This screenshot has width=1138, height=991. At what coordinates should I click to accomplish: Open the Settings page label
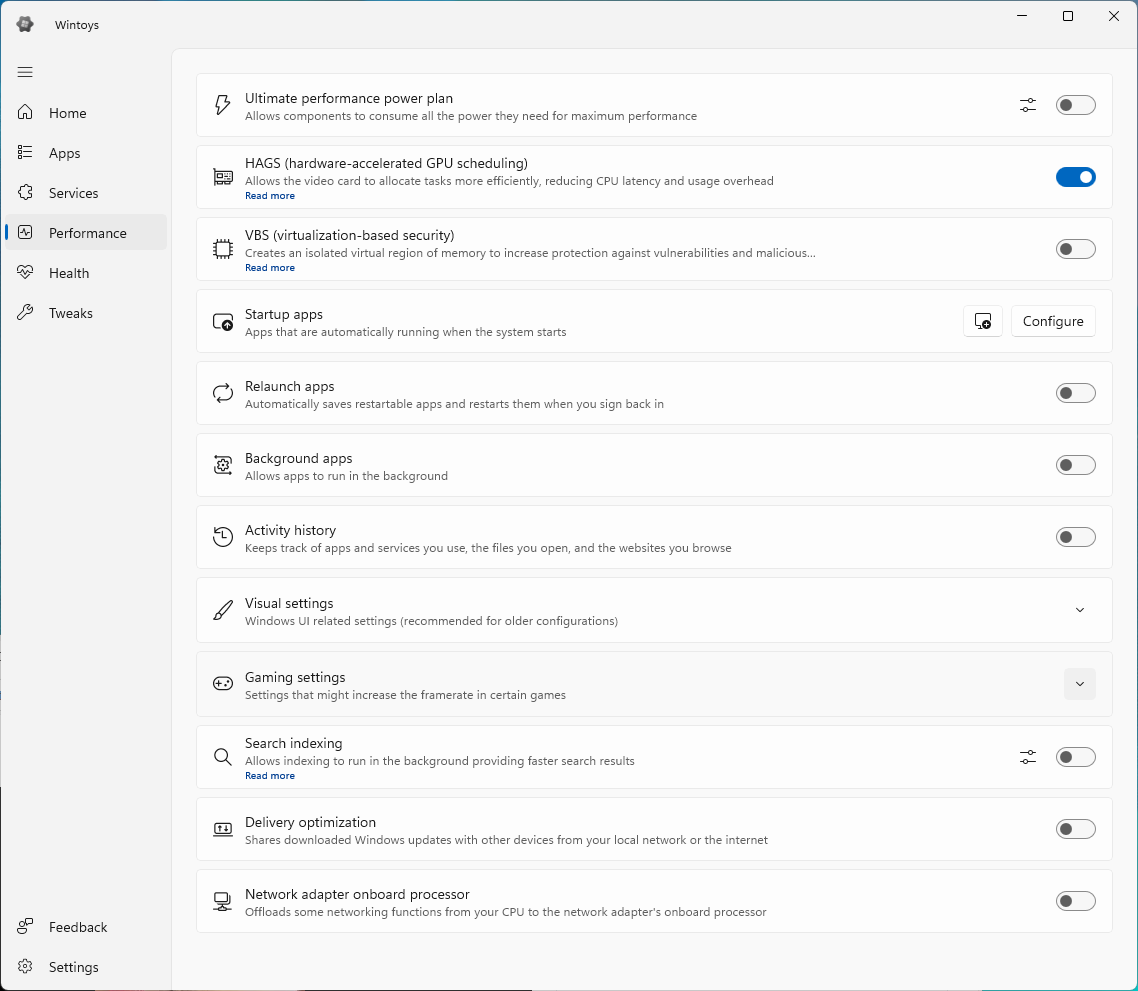coord(73,967)
